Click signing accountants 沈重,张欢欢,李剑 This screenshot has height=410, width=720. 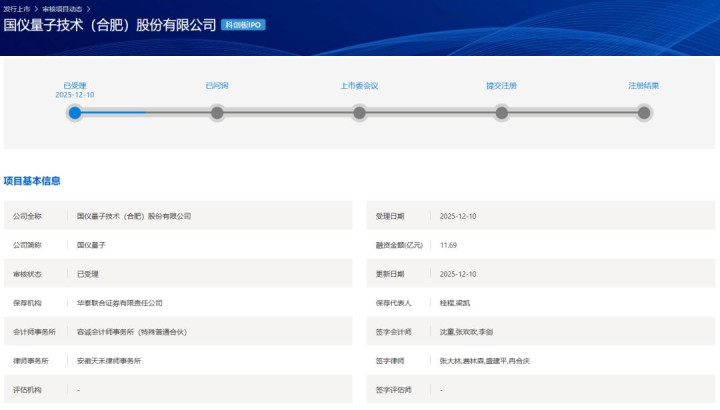click(x=465, y=332)
